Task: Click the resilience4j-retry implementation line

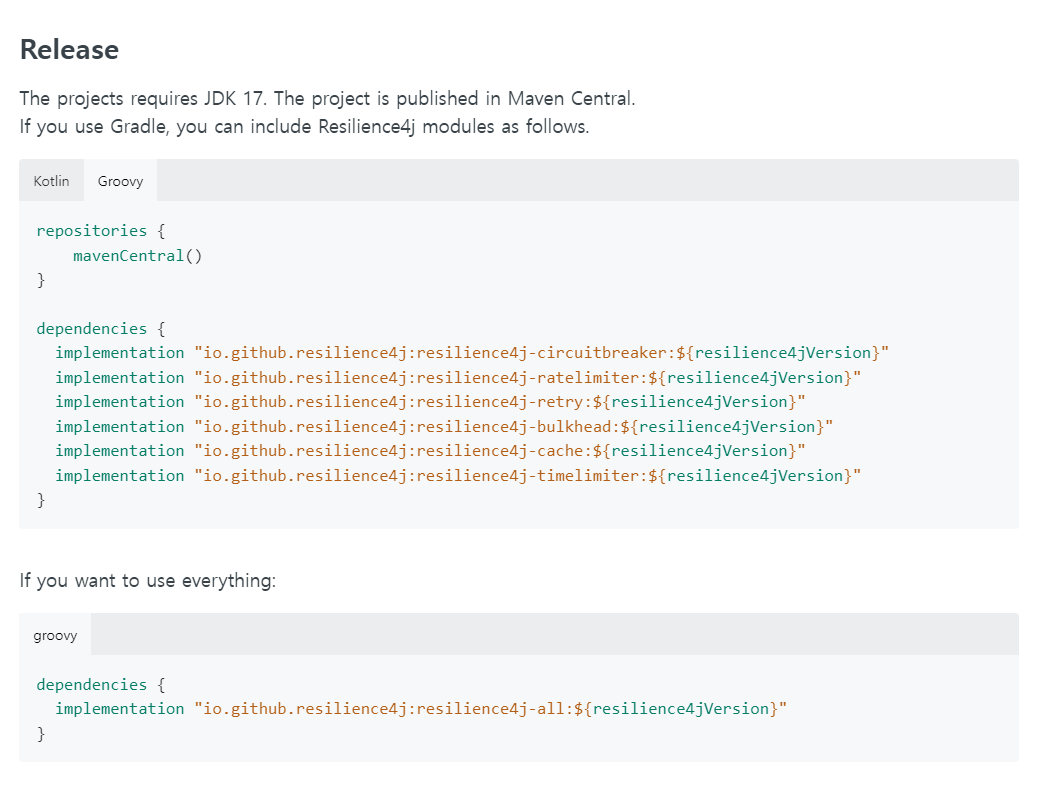Action: [430, 402]
